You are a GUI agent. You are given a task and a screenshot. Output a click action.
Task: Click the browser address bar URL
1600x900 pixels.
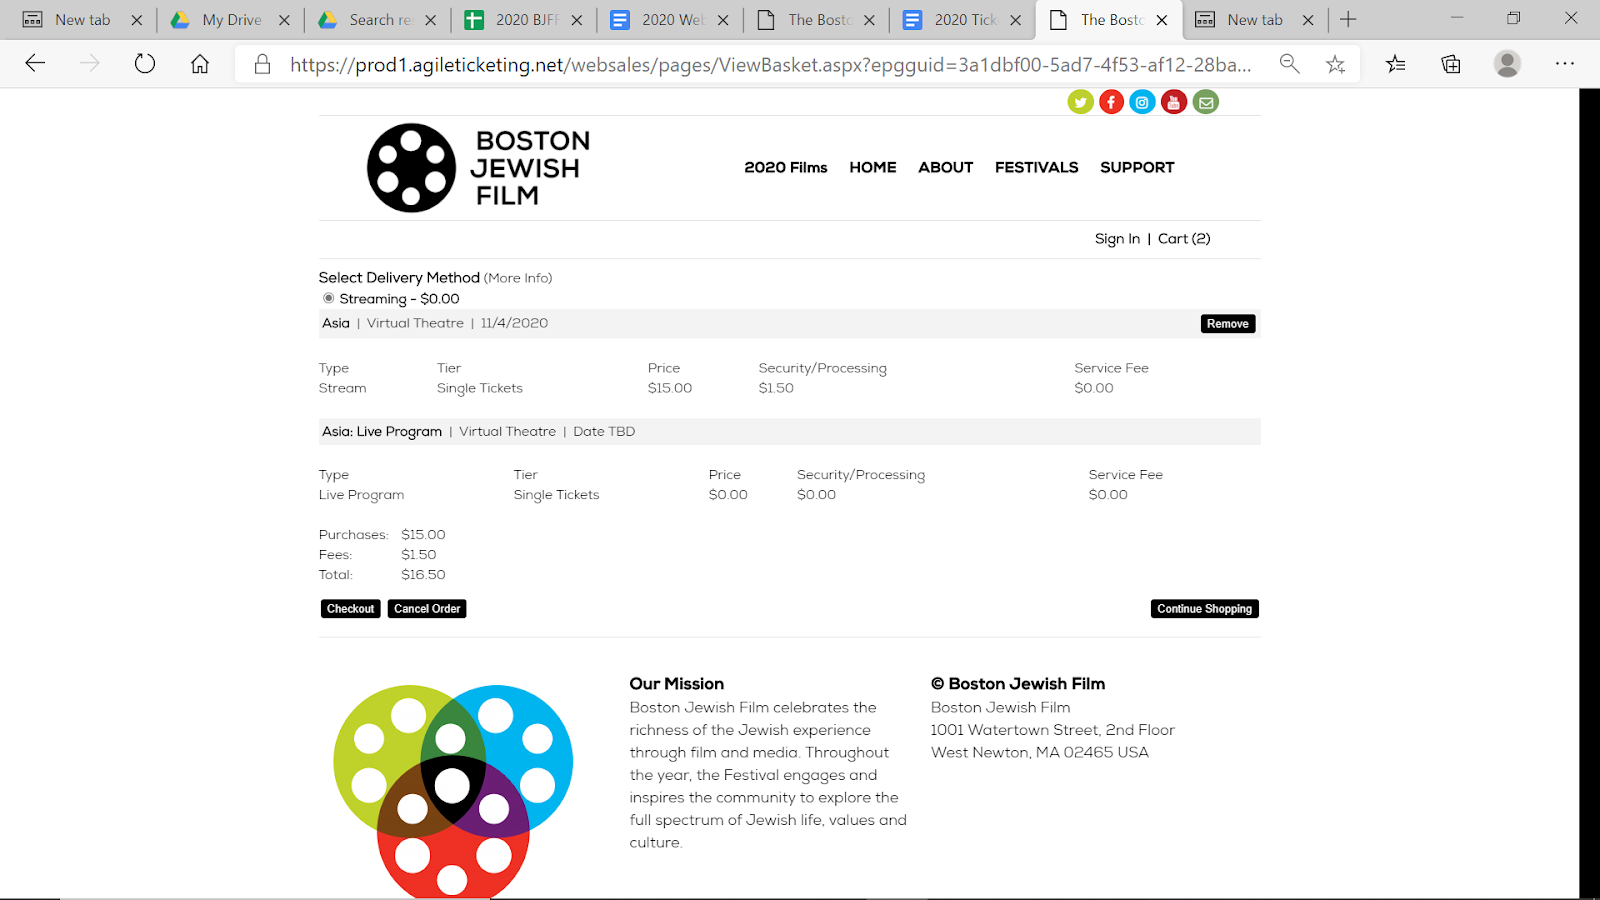point(770,64)
